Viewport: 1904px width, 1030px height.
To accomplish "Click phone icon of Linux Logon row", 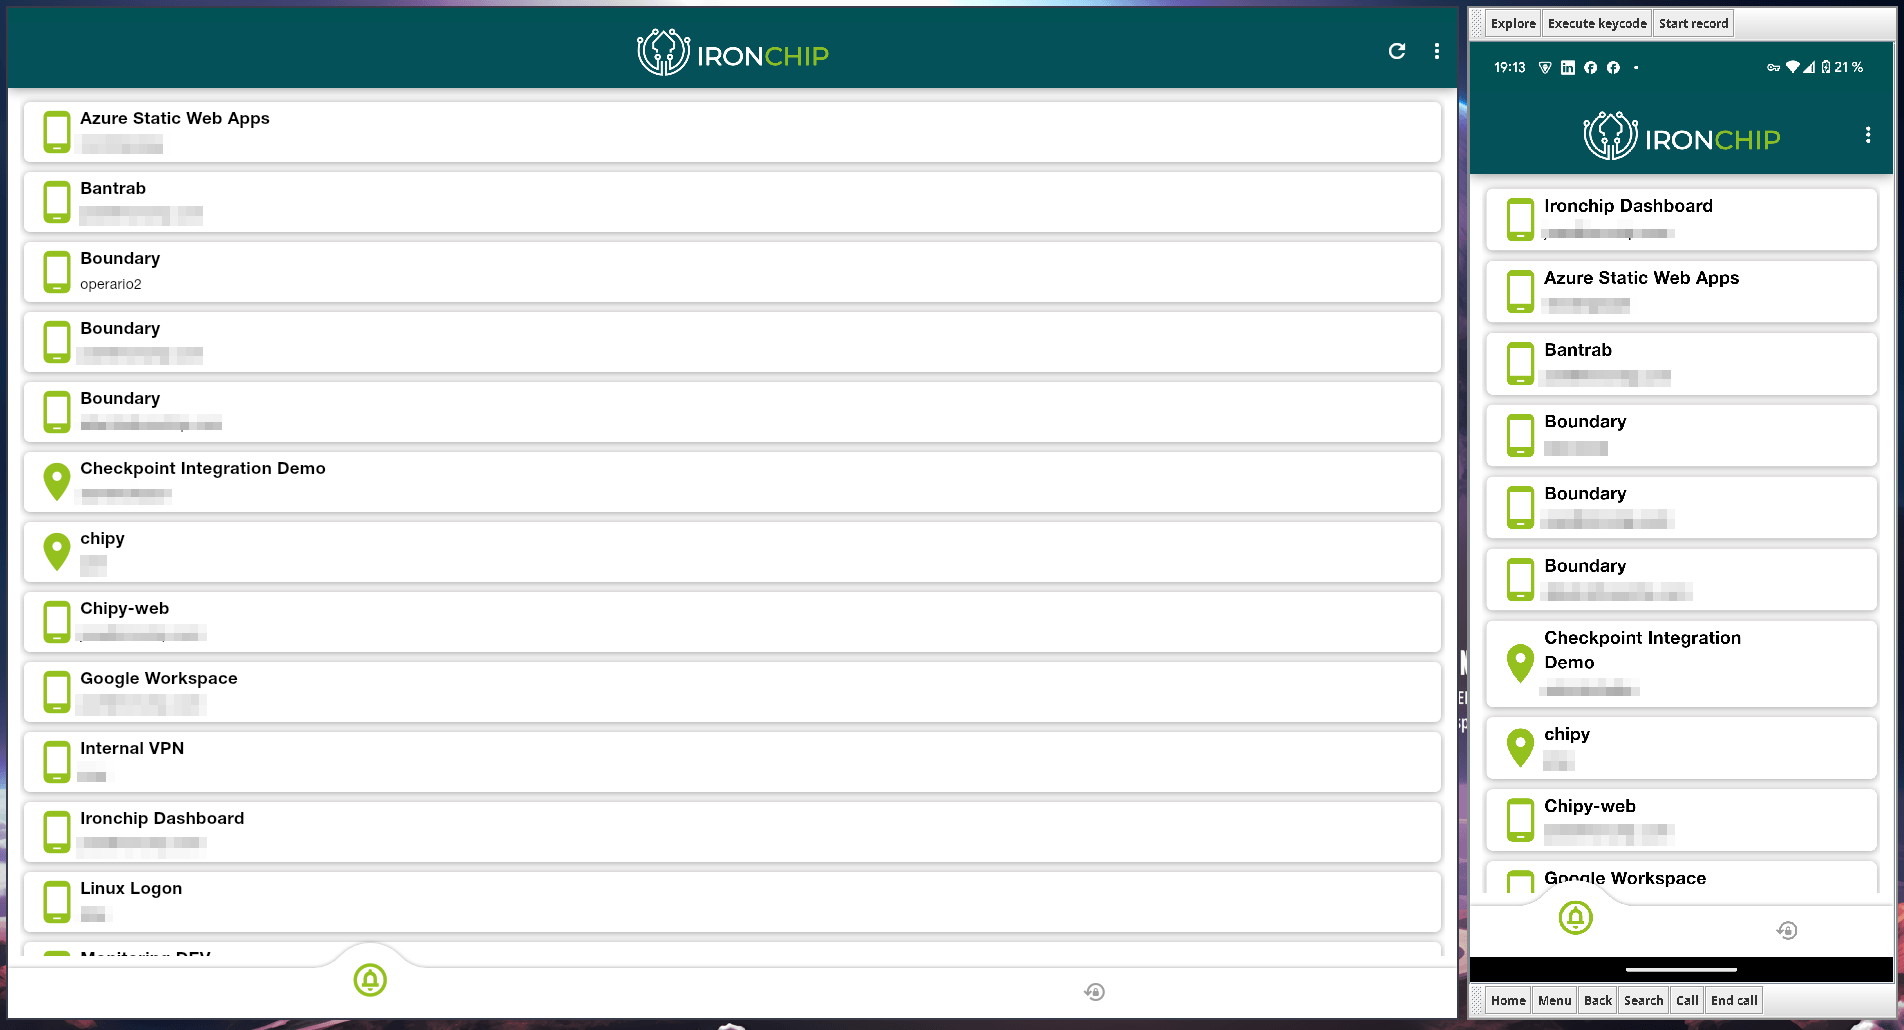I will point(57,902).
